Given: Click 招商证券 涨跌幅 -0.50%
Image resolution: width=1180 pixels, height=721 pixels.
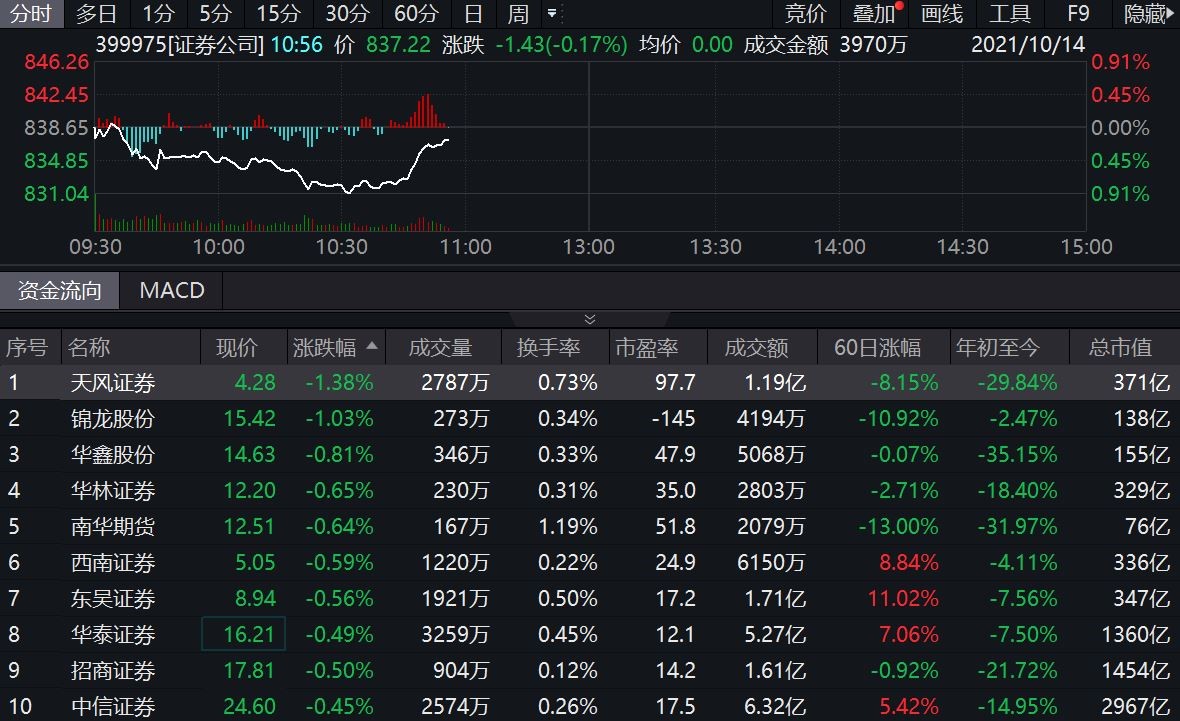Looking at the screenshot, I should tap(339, 671).
